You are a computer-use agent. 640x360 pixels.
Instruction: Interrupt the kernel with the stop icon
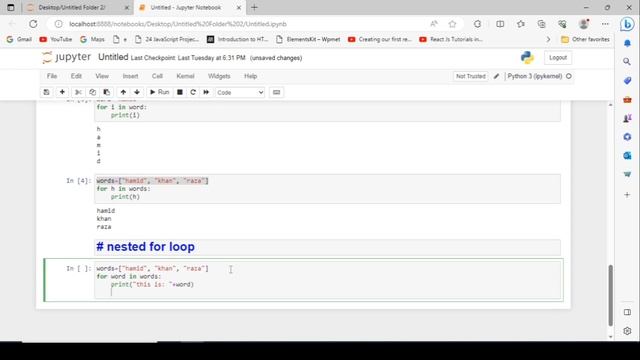pos(180,92)
